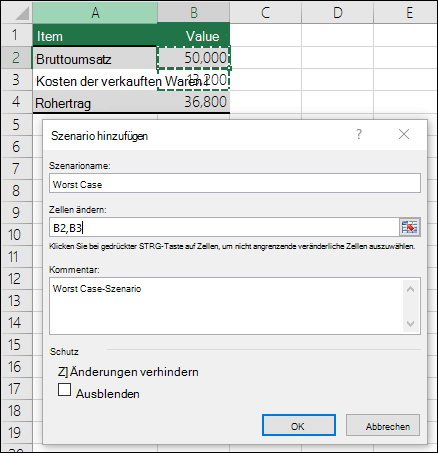The image size is (438, 453).
Task: Click the Kommentar box scroll up arrow
Action: click(411, 289)
